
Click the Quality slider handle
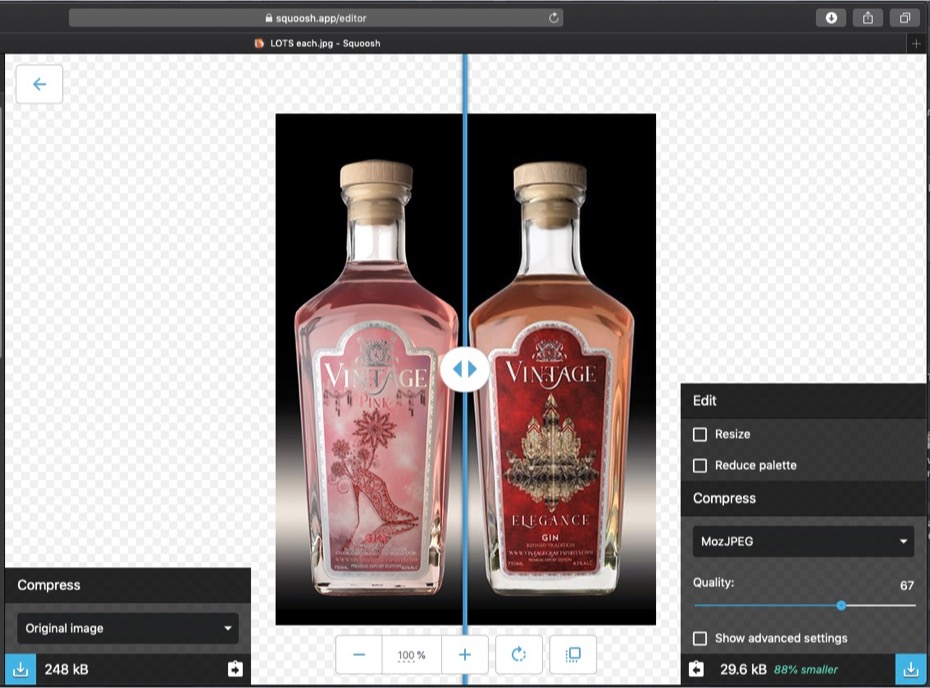coord(841,605)
